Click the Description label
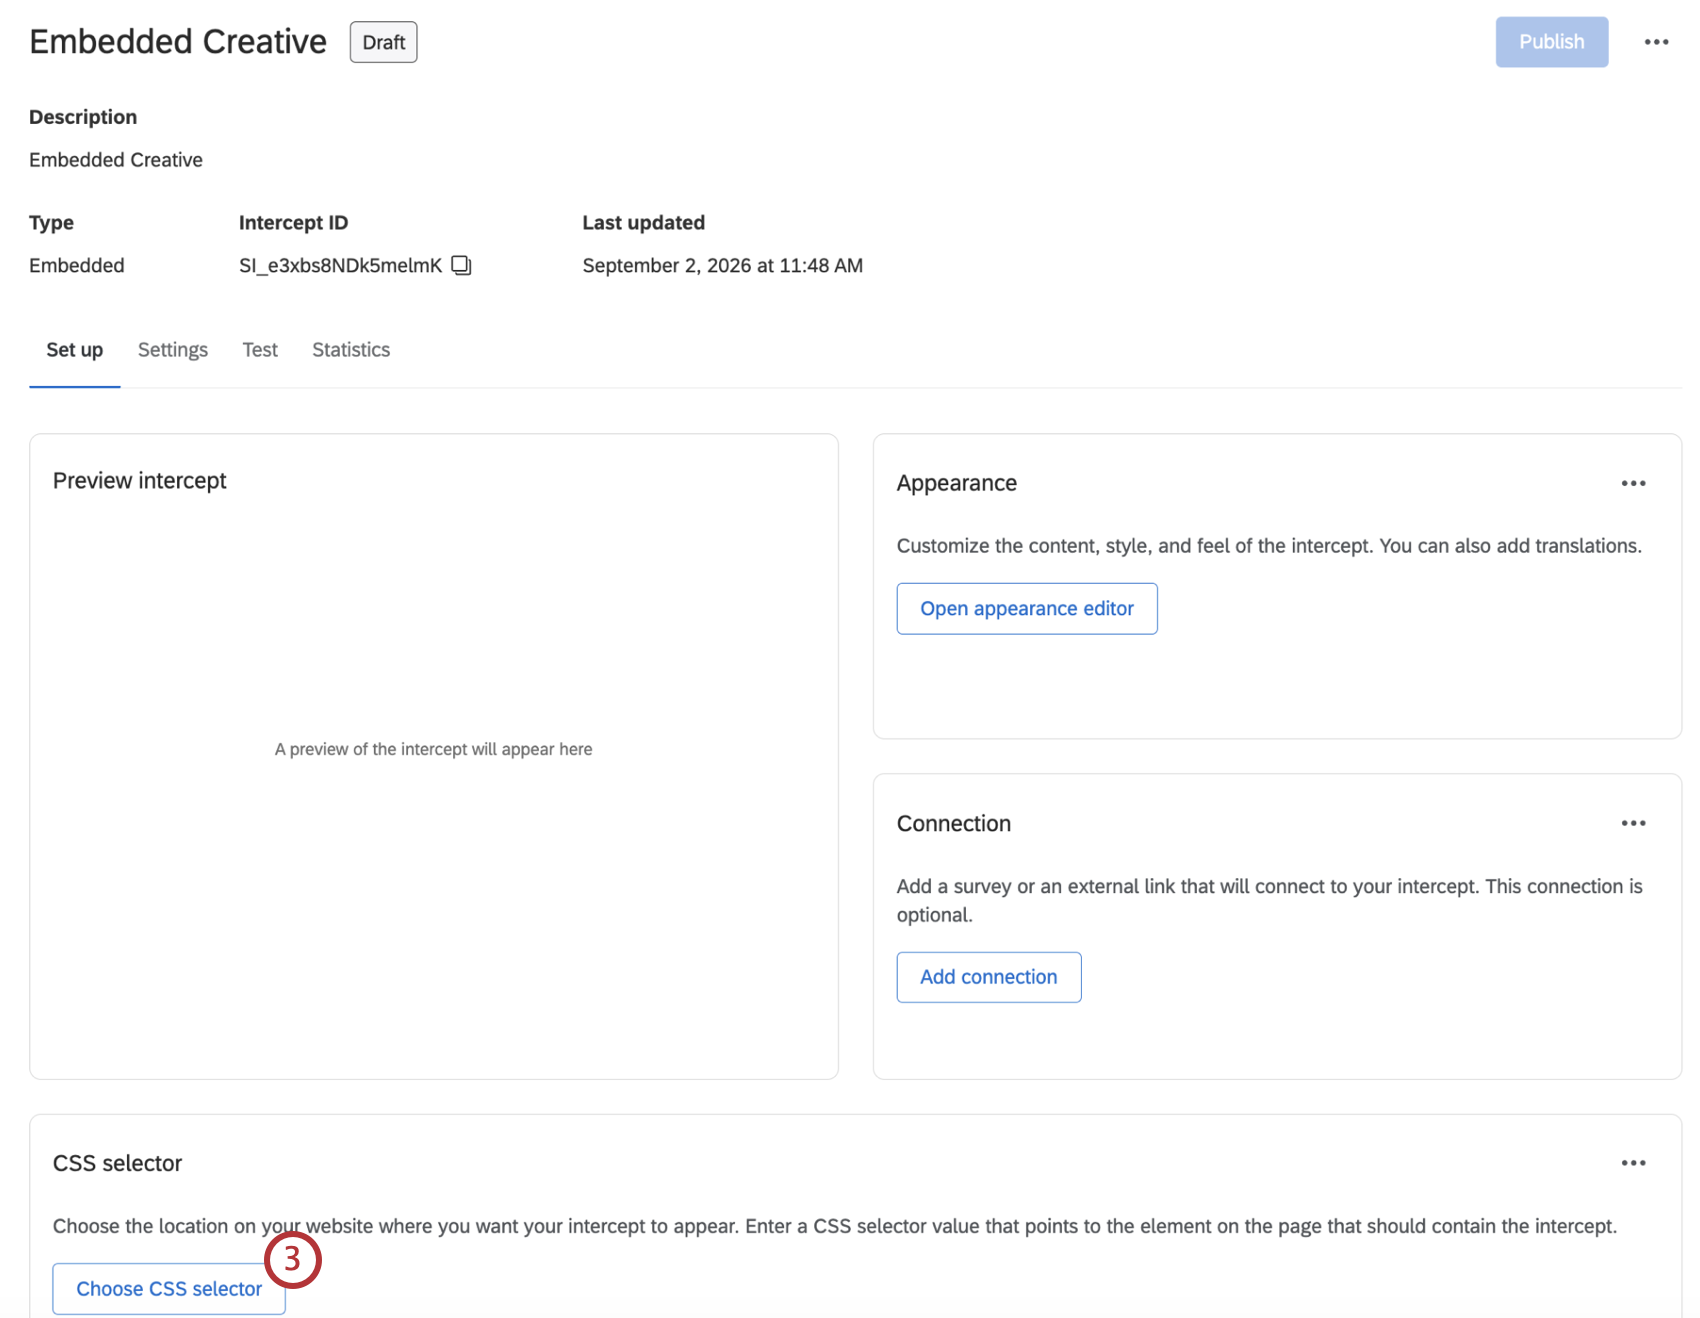This screenshot has height=1318, width=1700. [x=83, y=117]
